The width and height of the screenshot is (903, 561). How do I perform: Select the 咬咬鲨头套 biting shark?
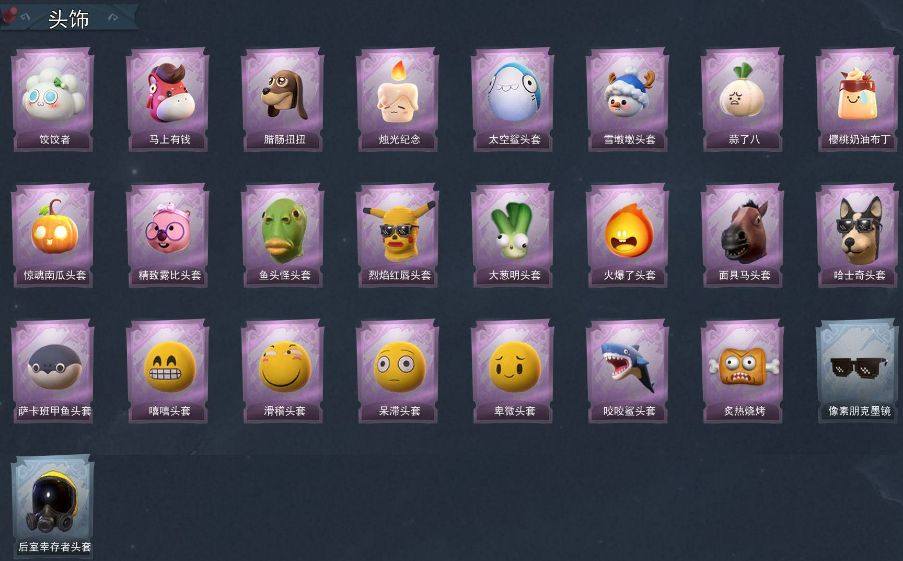[628, 371]
